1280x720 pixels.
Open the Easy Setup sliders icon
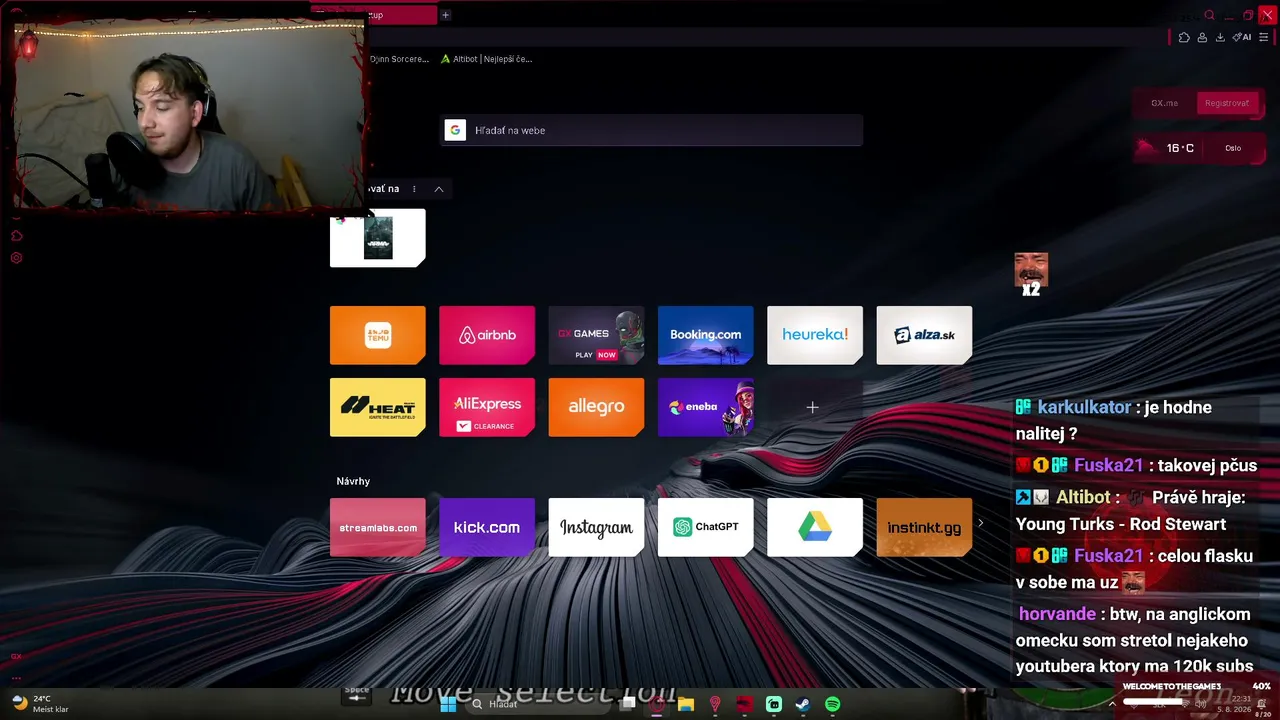1264,38
